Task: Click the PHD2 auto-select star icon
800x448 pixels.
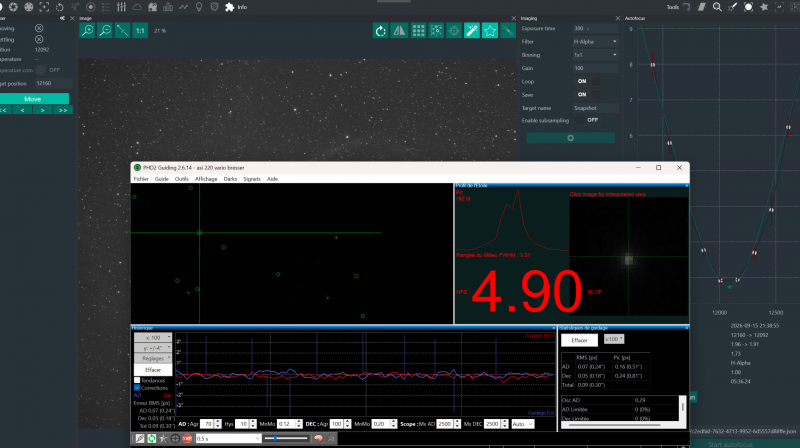Action: (x=163, y=438)
